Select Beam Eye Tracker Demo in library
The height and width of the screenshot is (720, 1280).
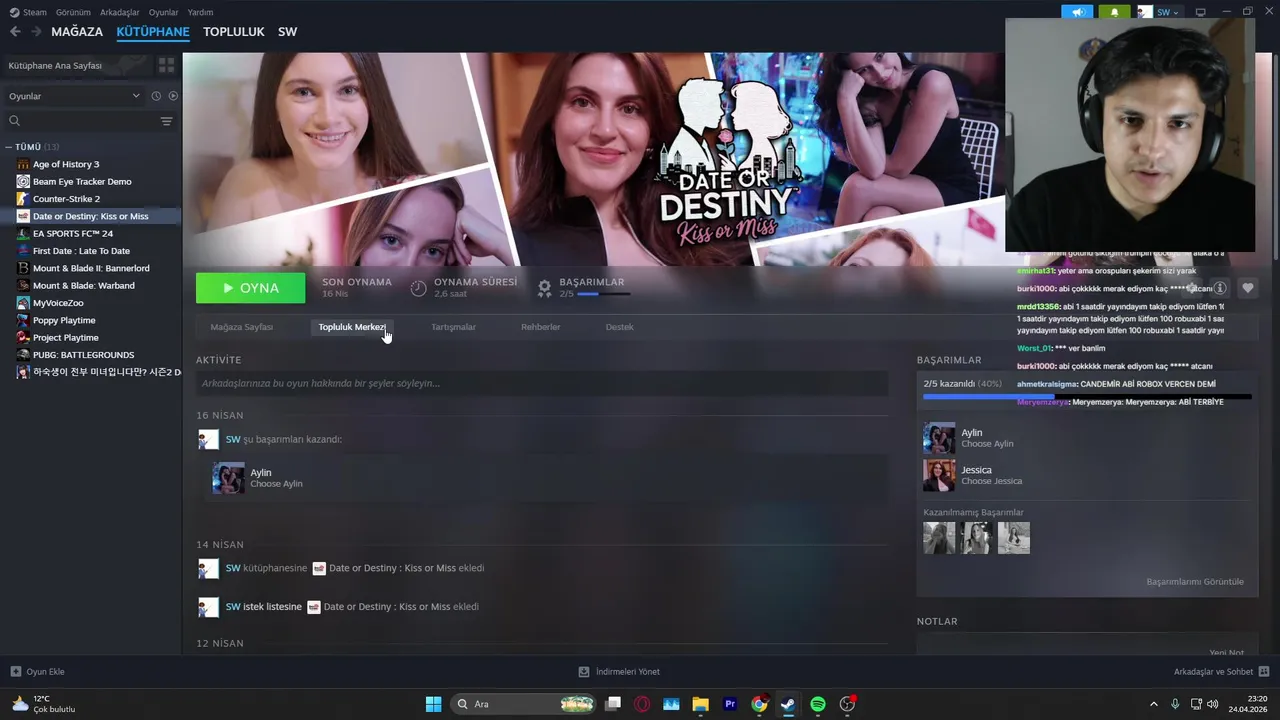82,181
